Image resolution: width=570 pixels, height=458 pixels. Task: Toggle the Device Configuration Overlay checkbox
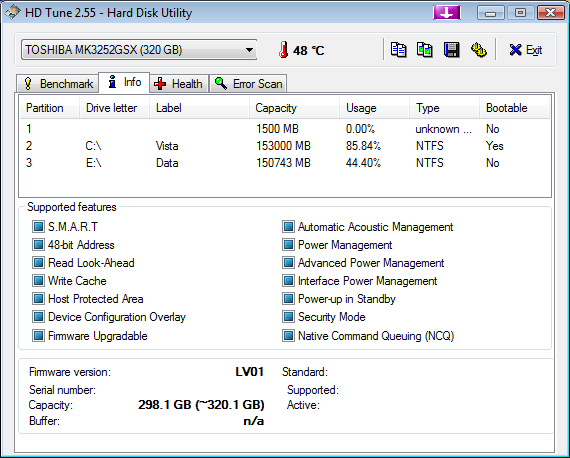pyautogui.click(x=38, y=317)
